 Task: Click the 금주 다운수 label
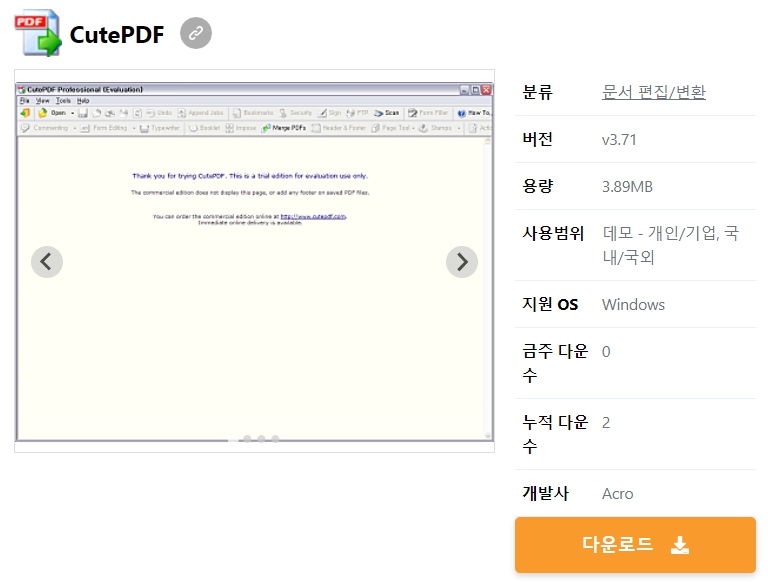coord(555,363)
